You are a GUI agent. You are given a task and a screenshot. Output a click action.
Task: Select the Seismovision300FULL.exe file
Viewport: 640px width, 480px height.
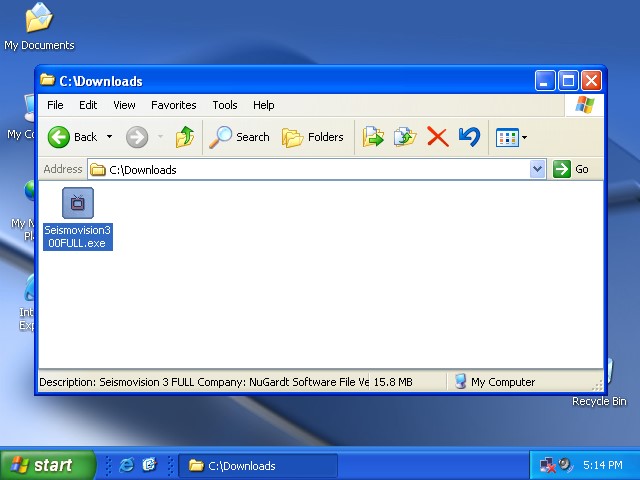tap(78, 218)
